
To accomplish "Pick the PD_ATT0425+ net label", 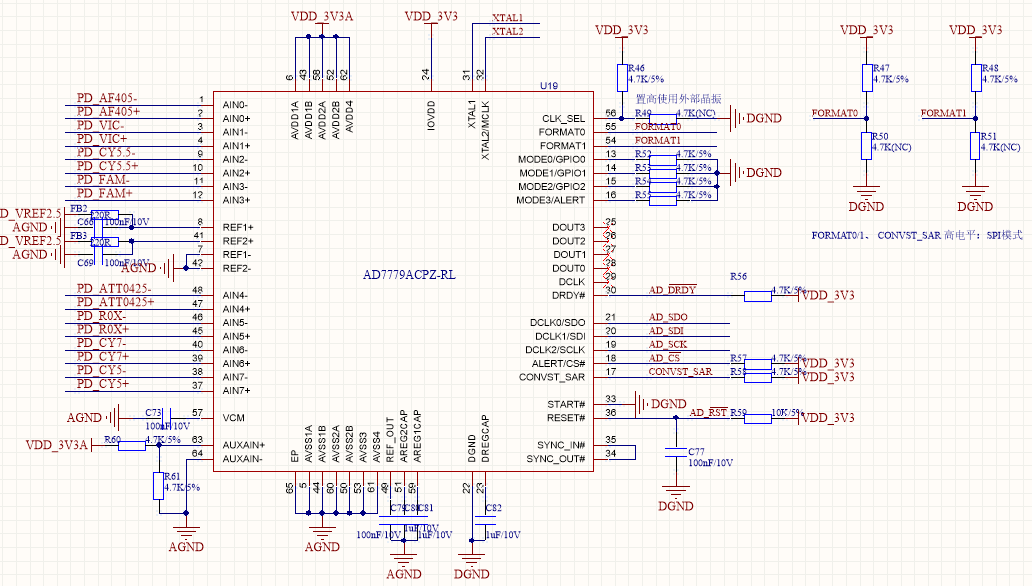I will [x=115, y=302].
